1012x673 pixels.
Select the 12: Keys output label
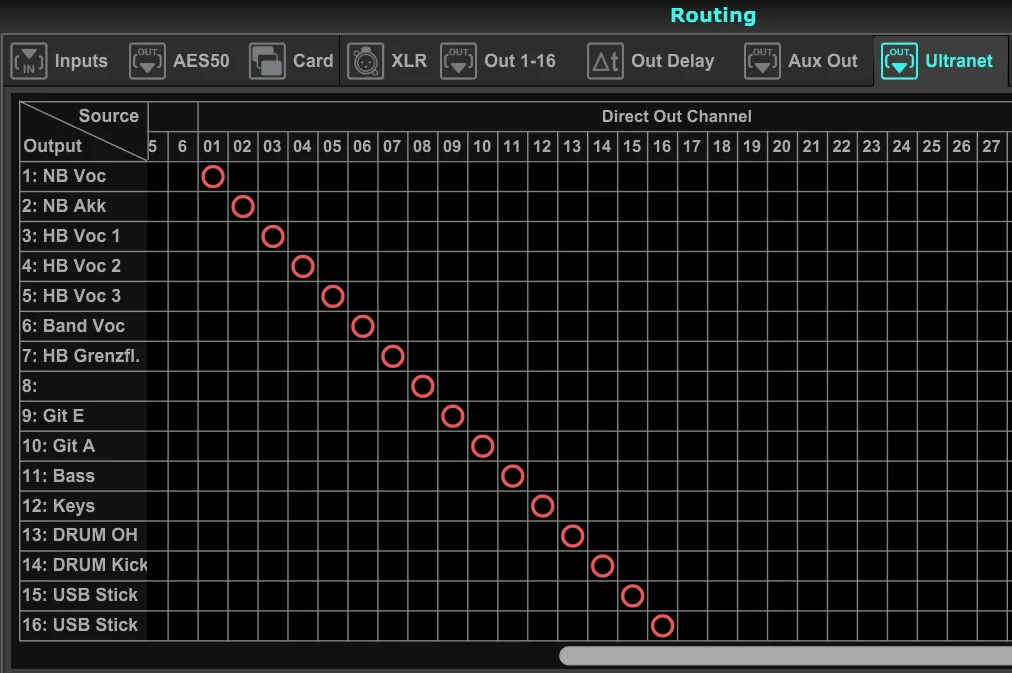tap(60, 506)
